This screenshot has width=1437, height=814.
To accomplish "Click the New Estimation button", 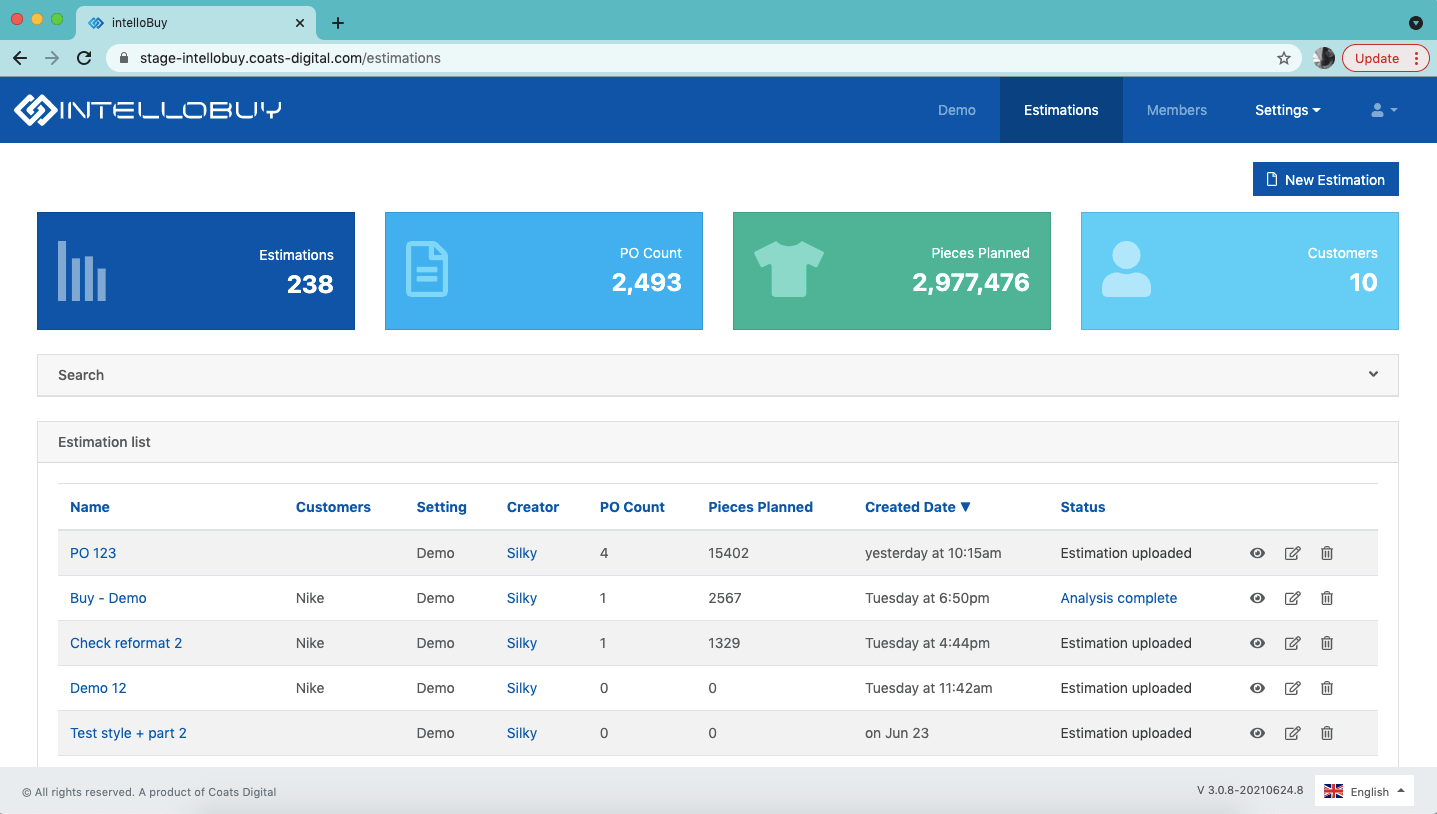I will pos(1325,178).
